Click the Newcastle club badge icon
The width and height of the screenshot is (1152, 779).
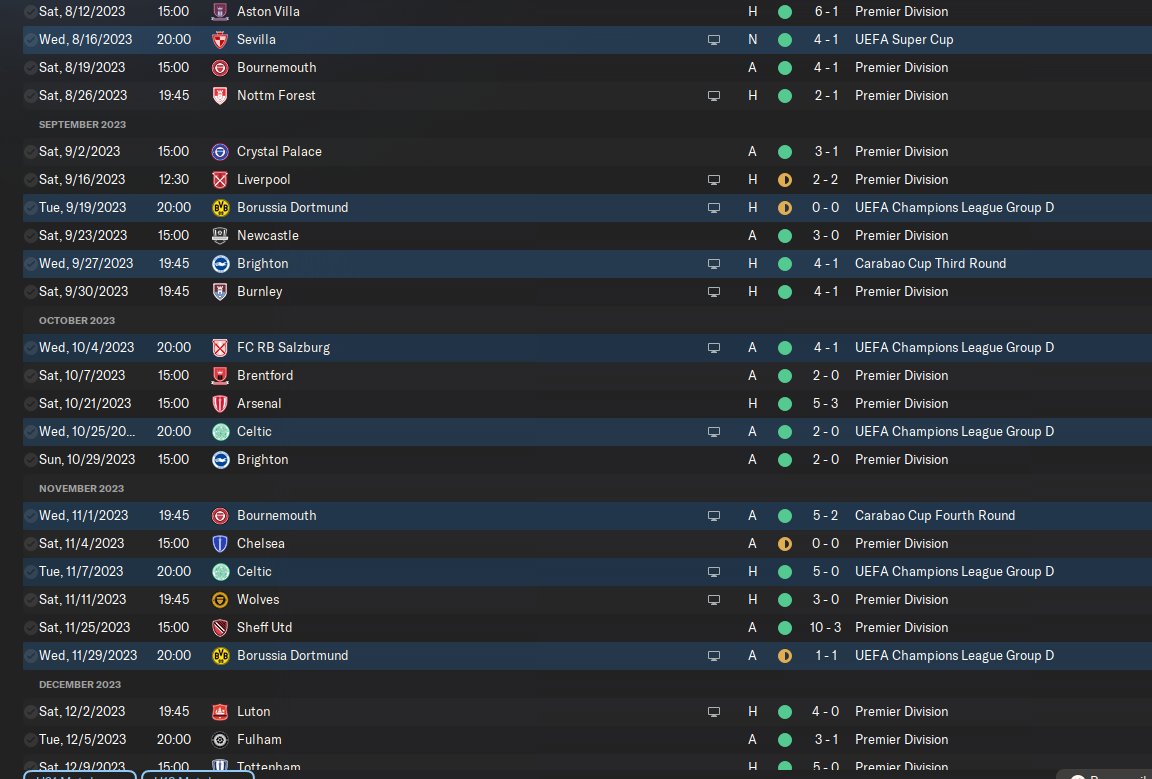220,236
